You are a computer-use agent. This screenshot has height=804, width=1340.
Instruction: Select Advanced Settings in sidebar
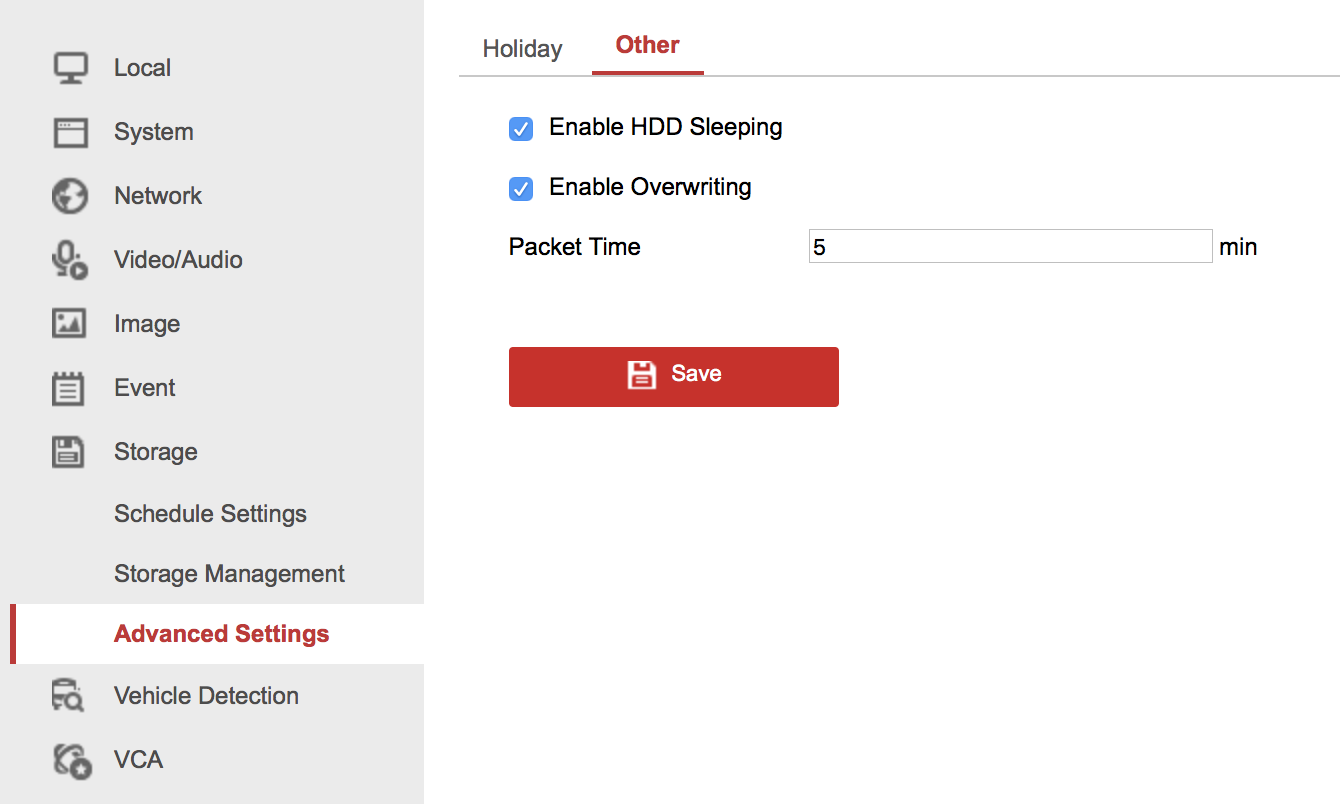tap(221, 634)
